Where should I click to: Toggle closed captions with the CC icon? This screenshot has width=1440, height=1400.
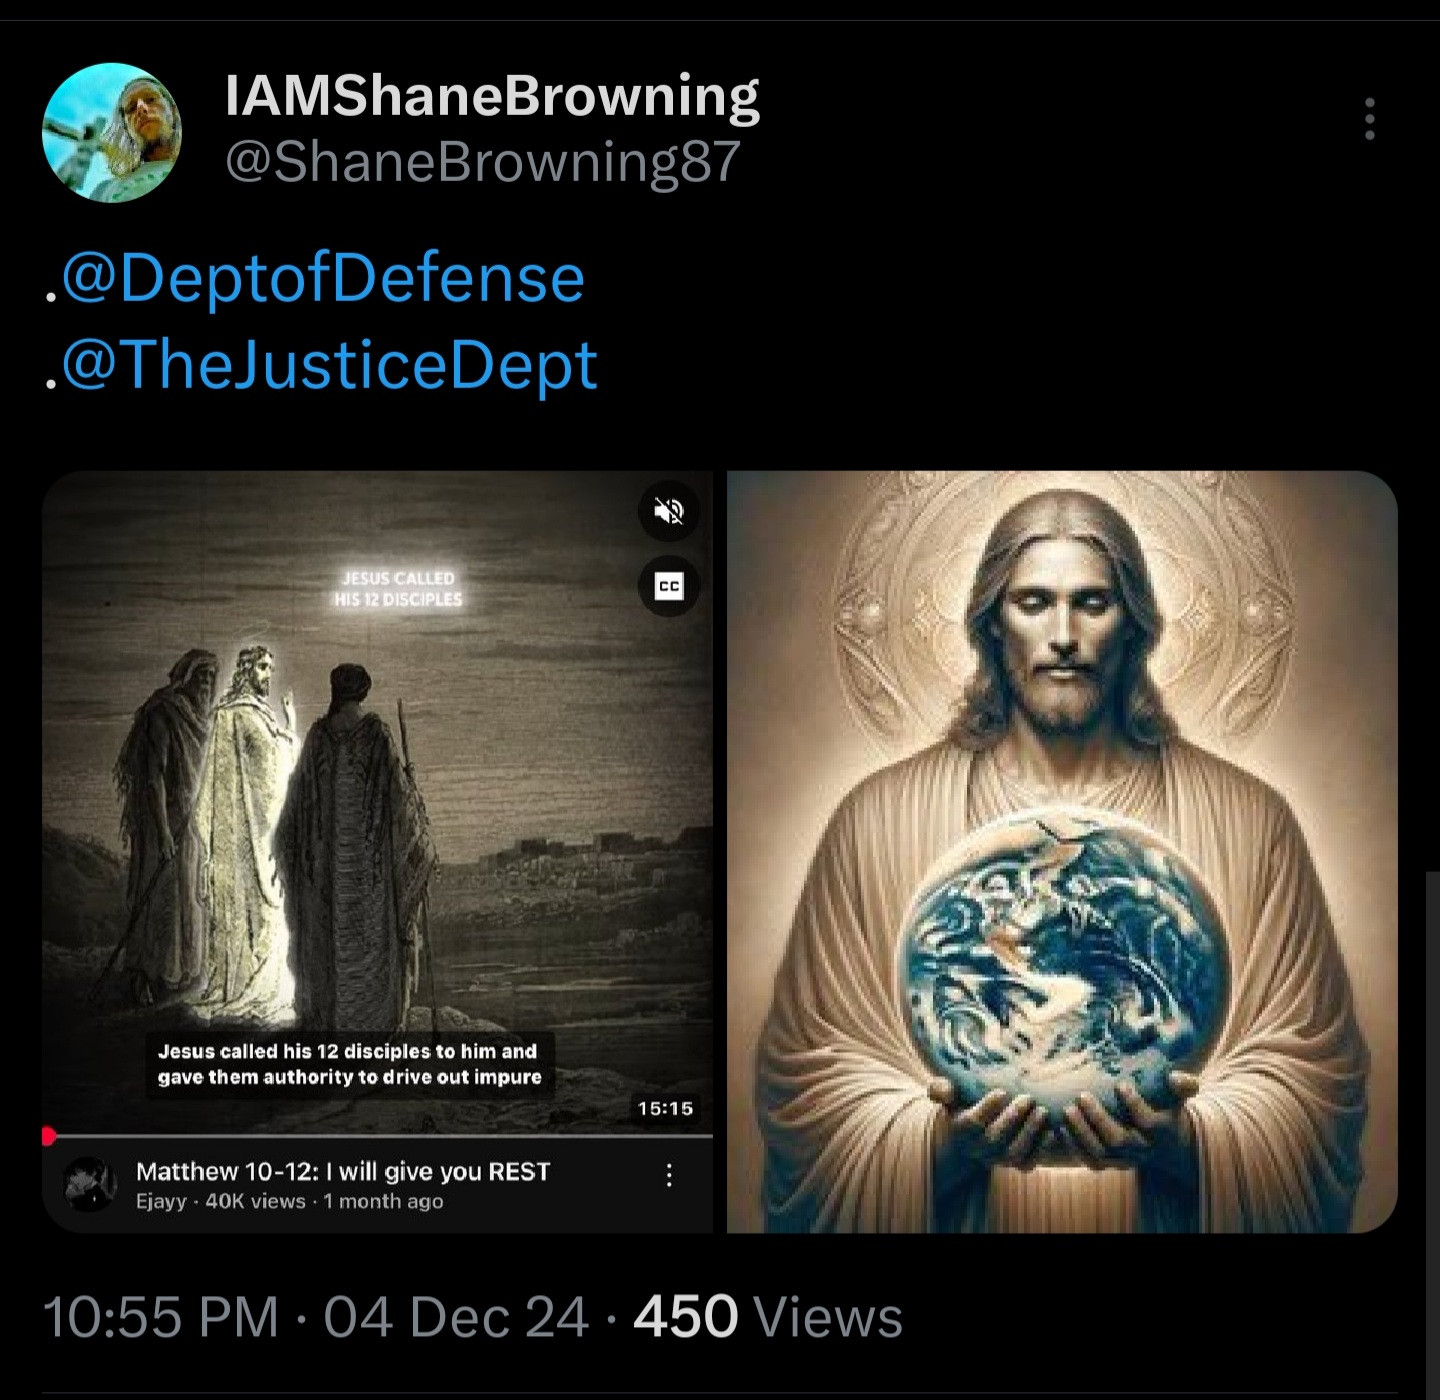[x=669, y=586]
